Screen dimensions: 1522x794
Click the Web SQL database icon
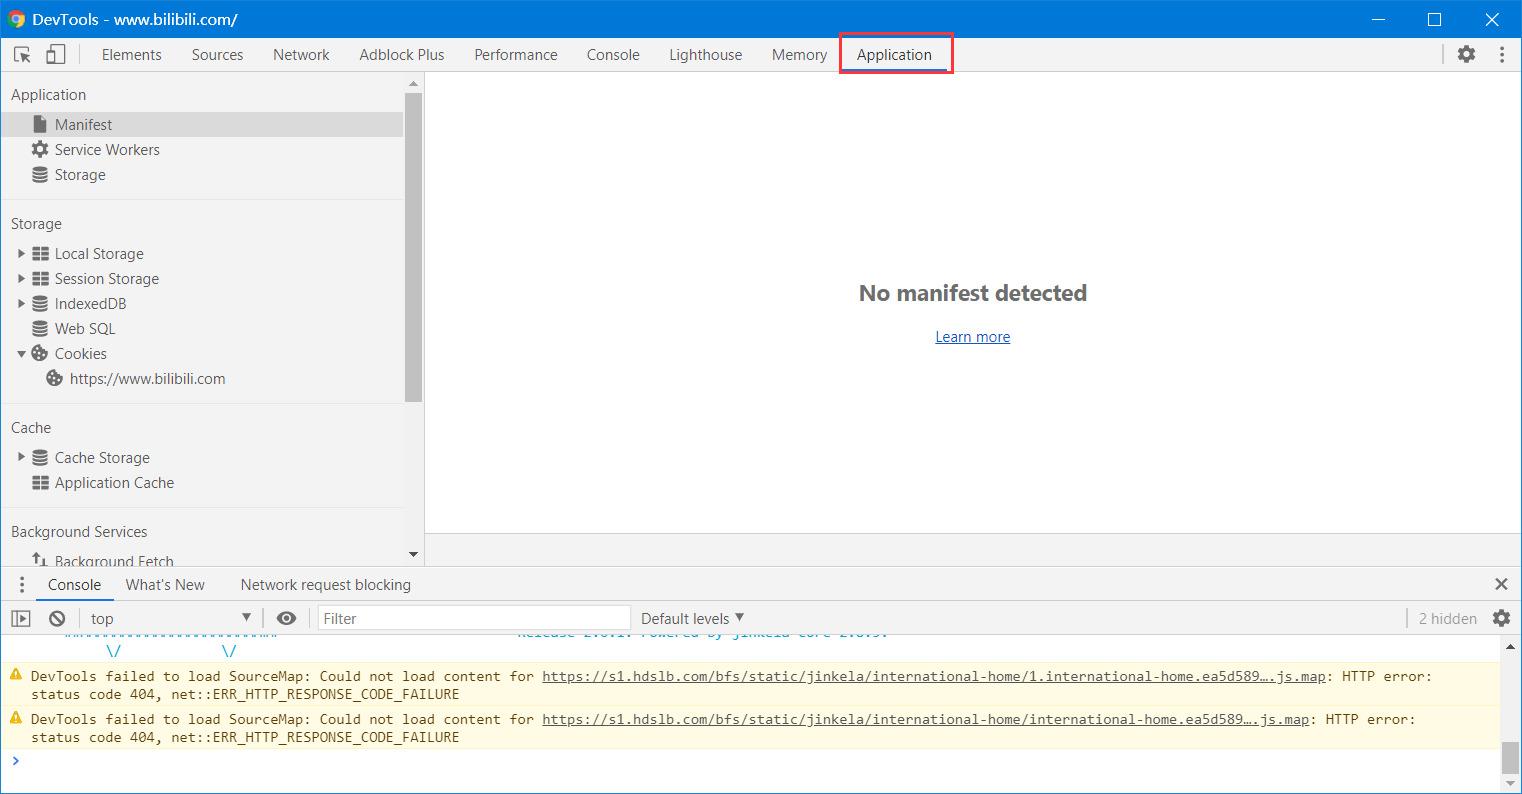pyautogui.click(x=40, y=328)
